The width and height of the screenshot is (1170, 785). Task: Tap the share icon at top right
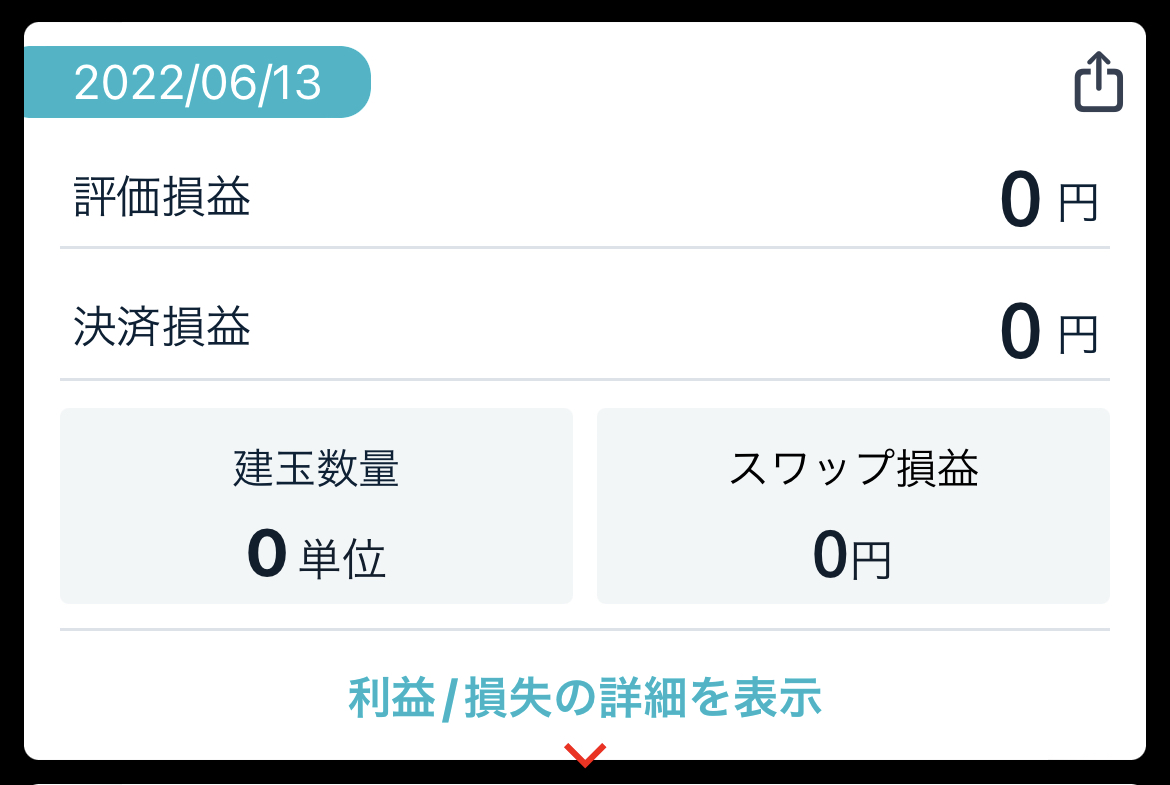[x=1098, y=81]
